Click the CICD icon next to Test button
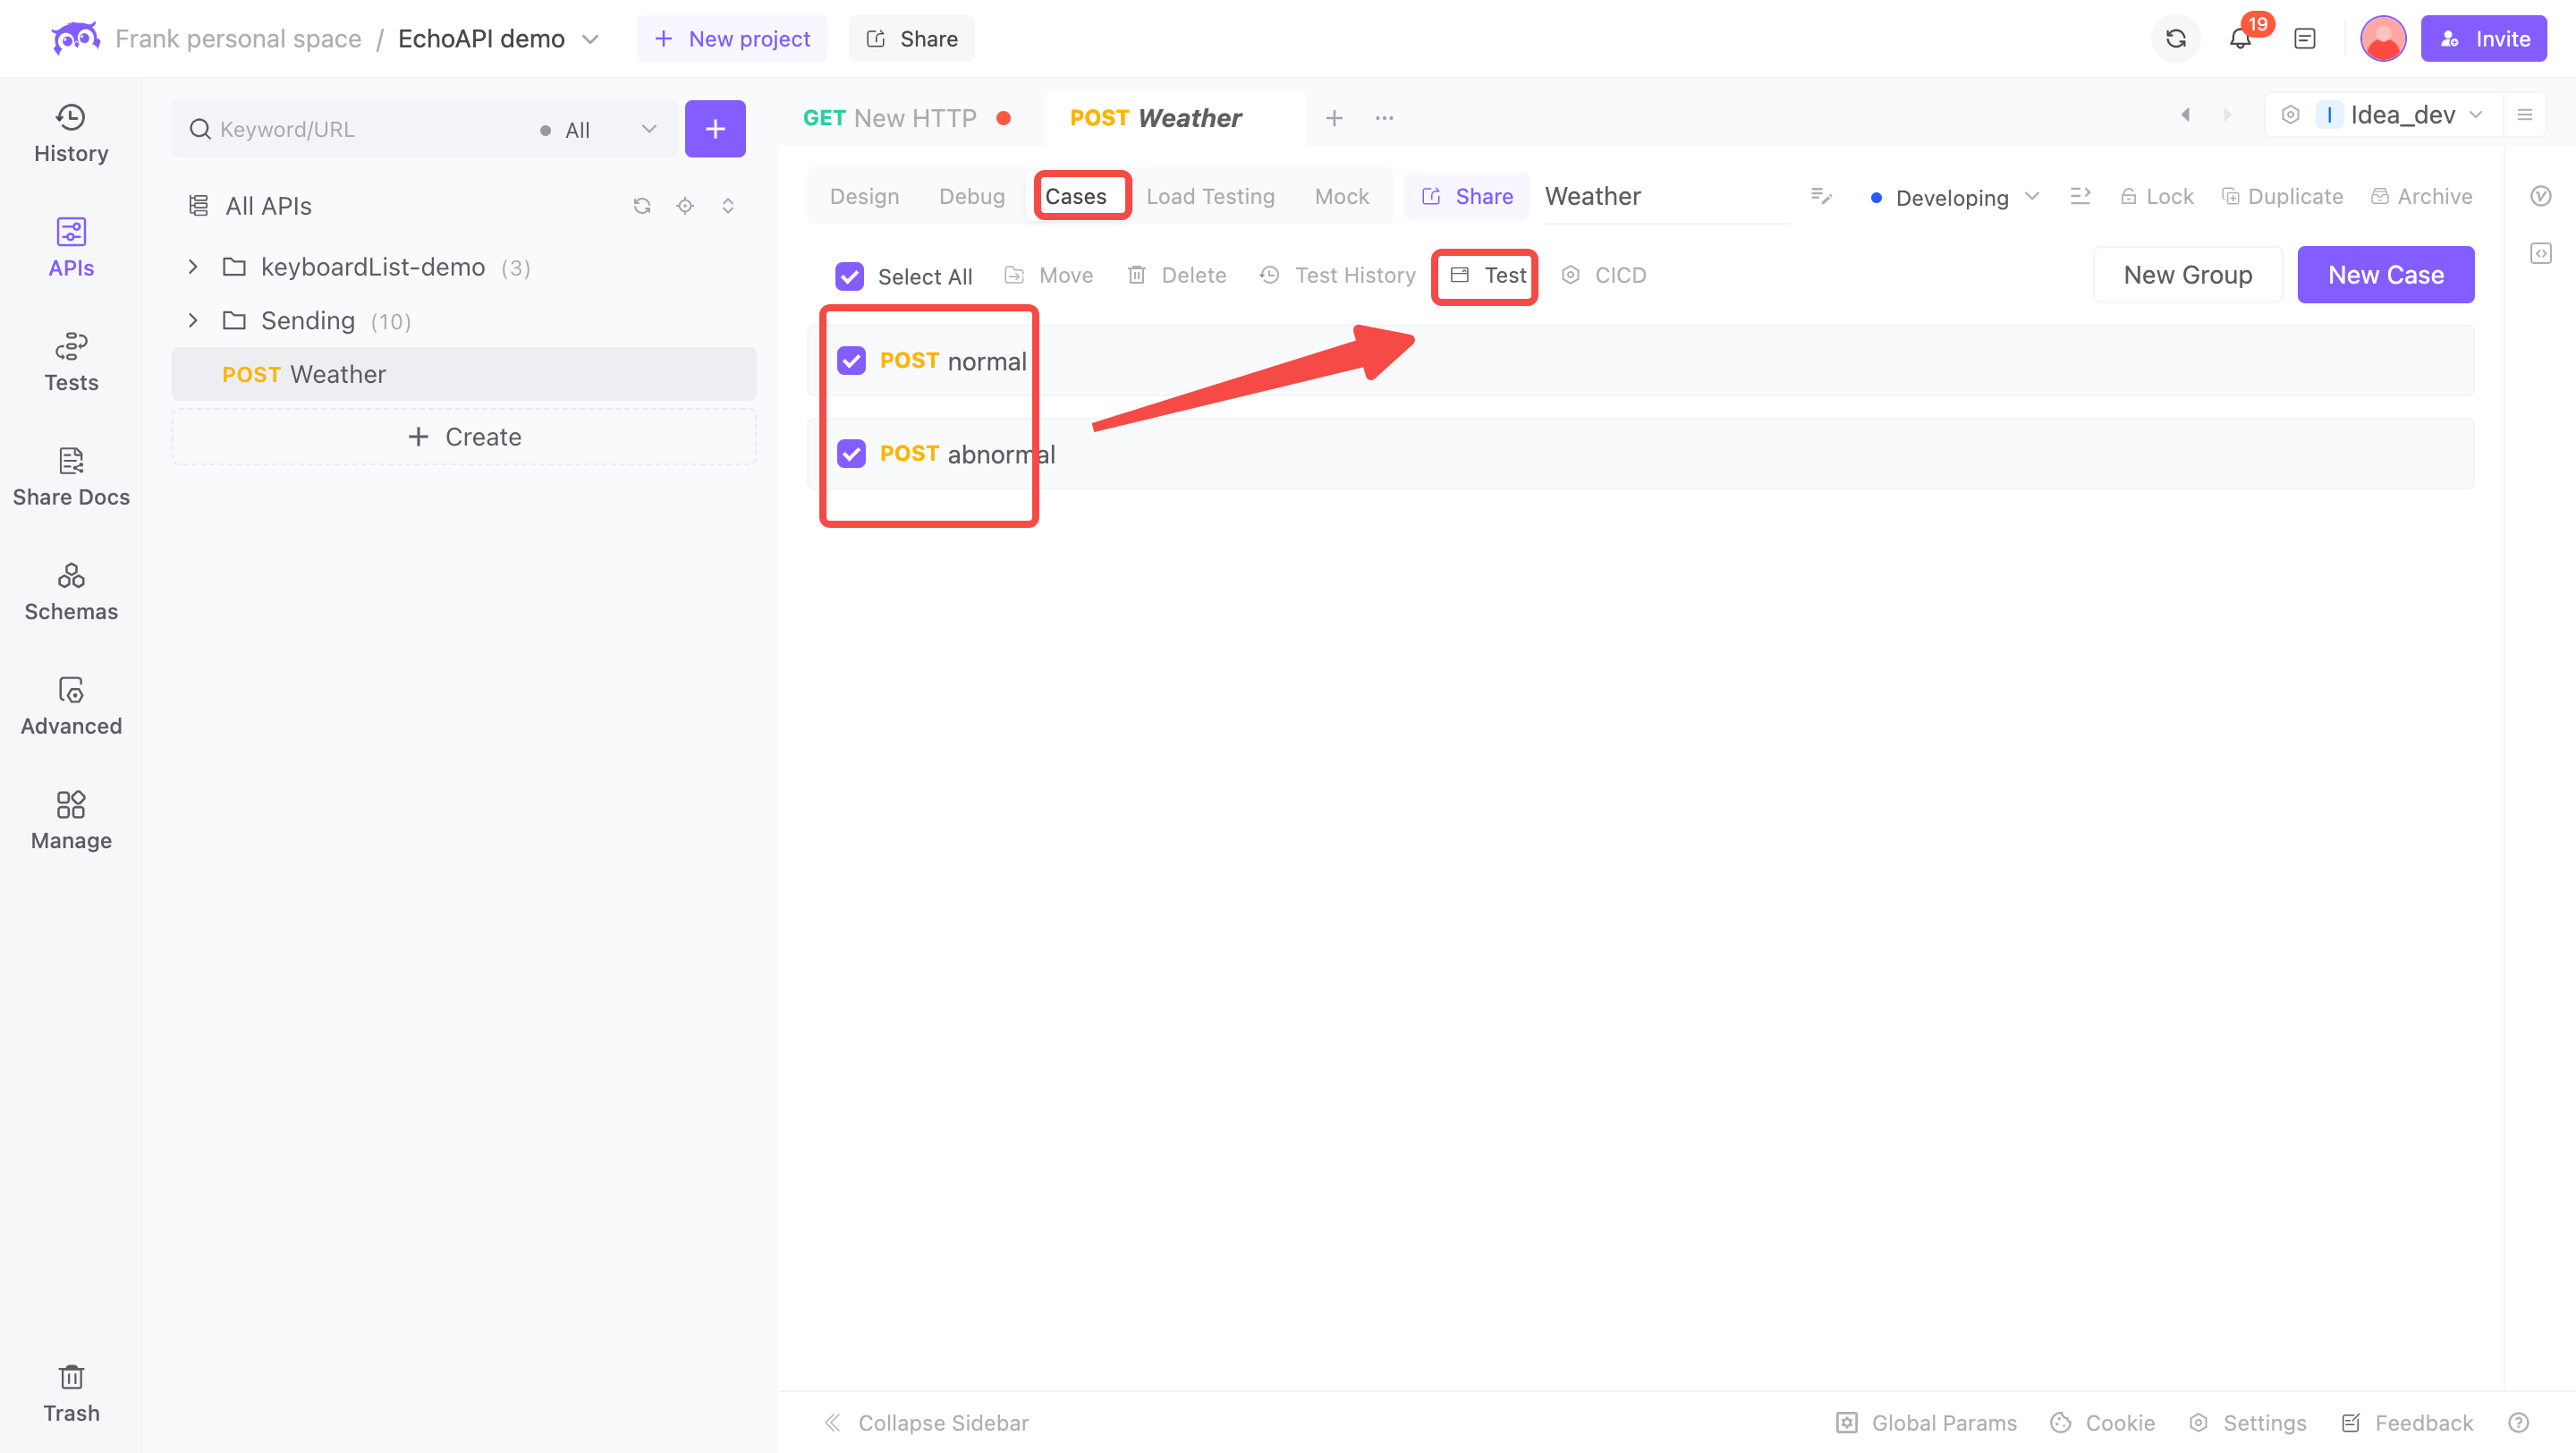The height and width of the screenshot is (1453, 2576). (x=1571, y=275)
